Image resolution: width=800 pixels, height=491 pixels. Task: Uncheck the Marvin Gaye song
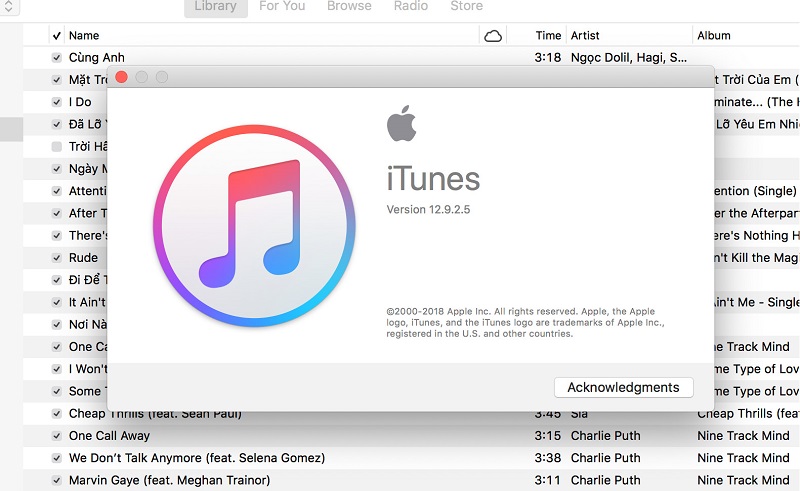(57, 481)
